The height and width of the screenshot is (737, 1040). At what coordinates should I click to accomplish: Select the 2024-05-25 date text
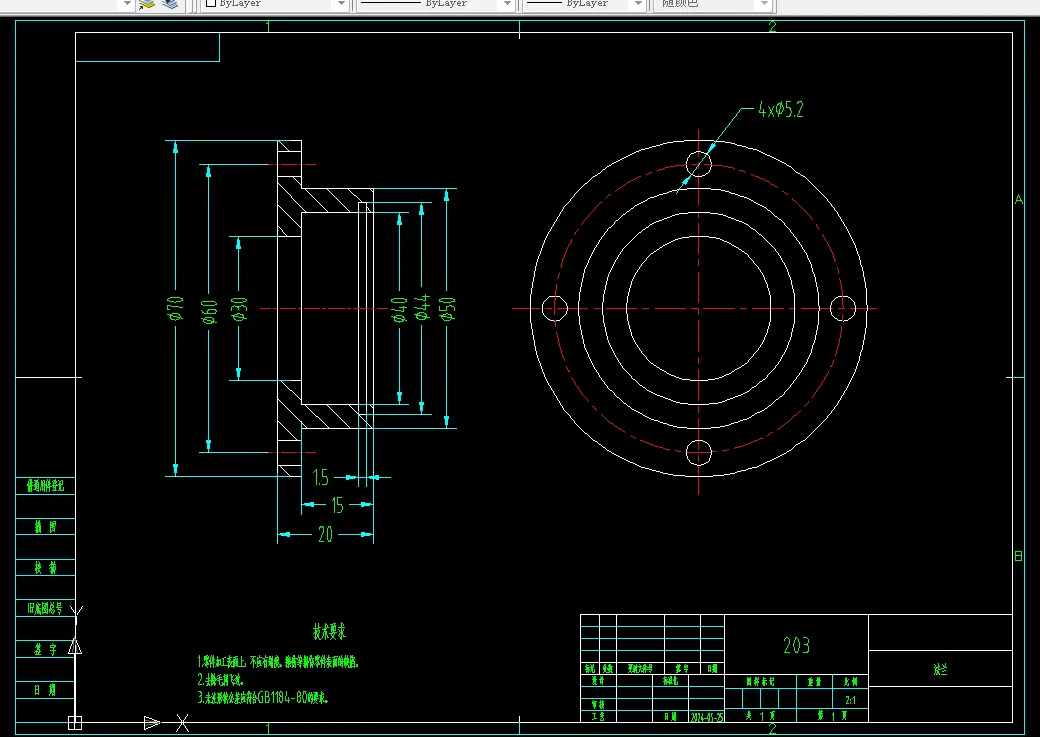click(707, 717)
